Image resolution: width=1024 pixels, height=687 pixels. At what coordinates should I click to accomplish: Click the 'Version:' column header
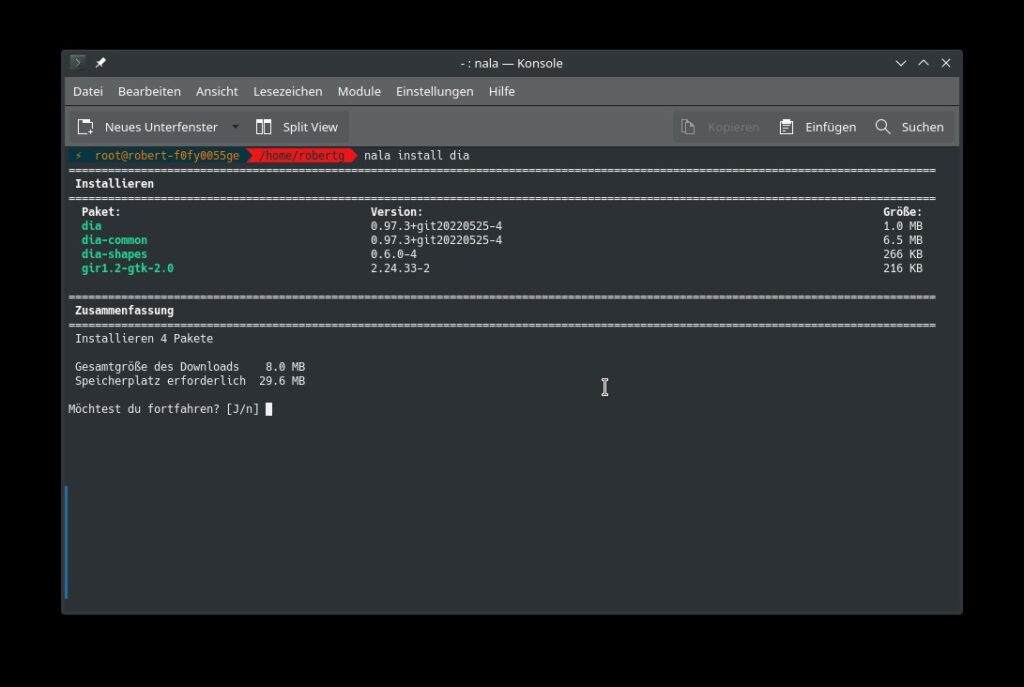(397, 212)
